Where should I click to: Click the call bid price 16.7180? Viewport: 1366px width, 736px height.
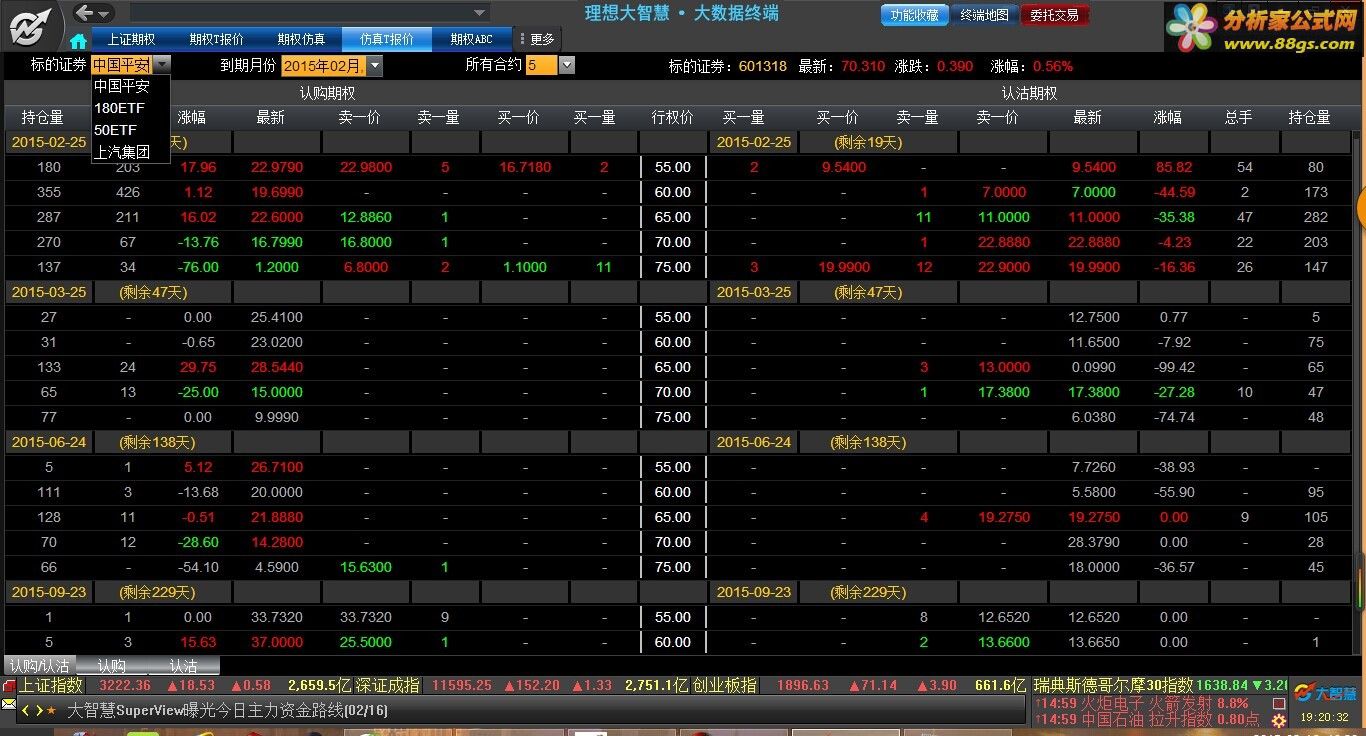pyautogui.click(x=525, y=167)
